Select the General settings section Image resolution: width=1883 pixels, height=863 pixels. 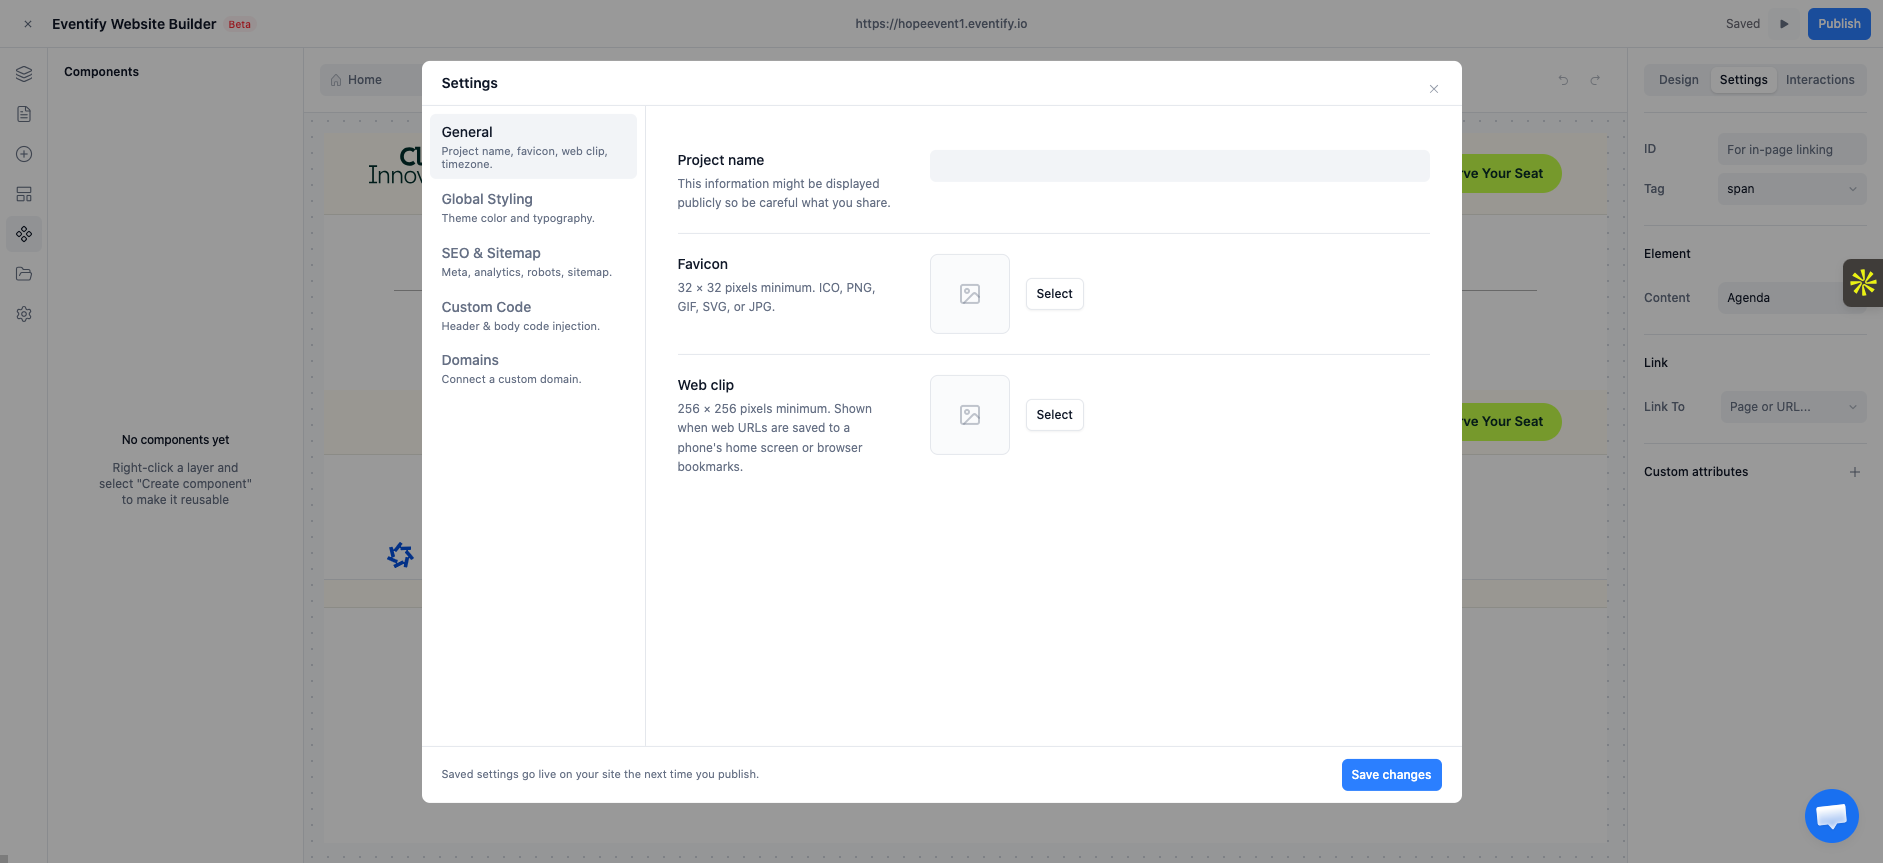click(533, 147)
